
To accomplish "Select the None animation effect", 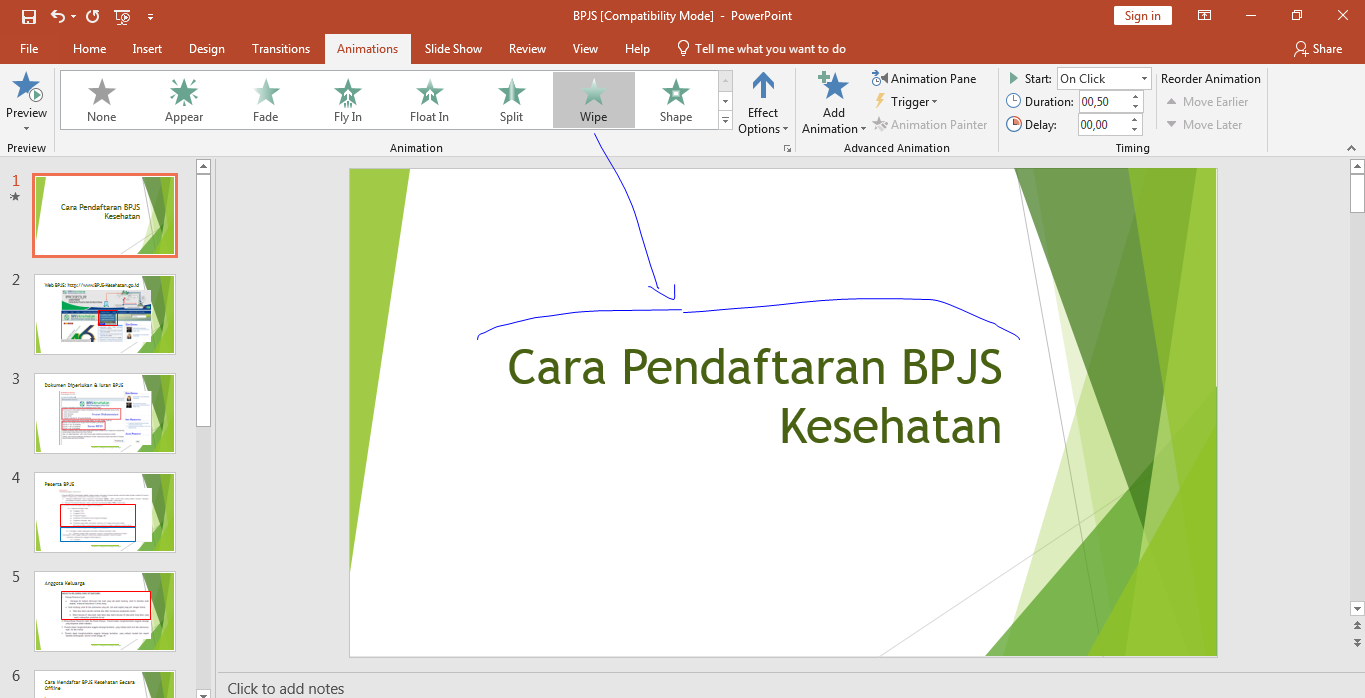I will coord(101,100).
